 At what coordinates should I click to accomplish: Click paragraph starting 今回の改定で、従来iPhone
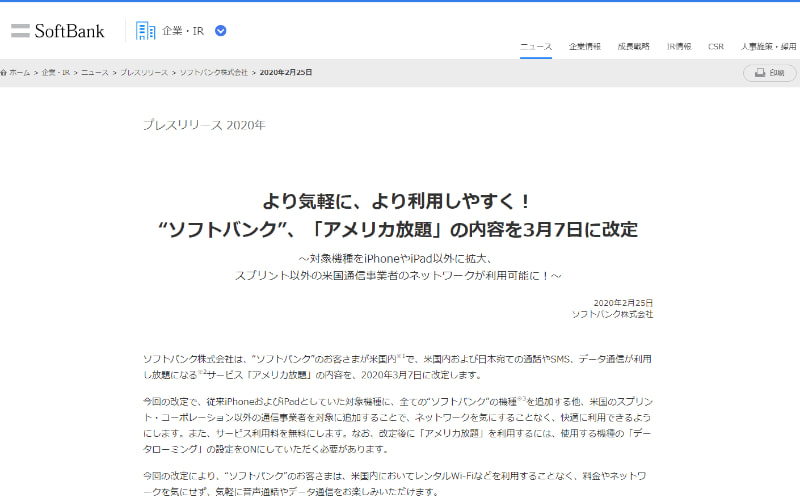tap(398, 425)
